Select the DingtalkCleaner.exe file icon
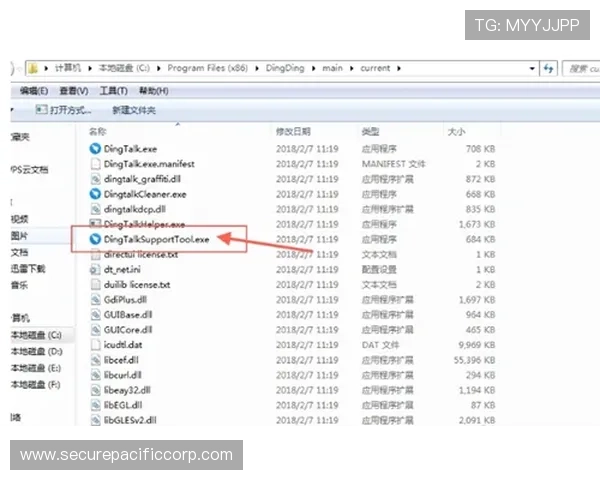Screen dimensions: 600x480 point(95,194)
